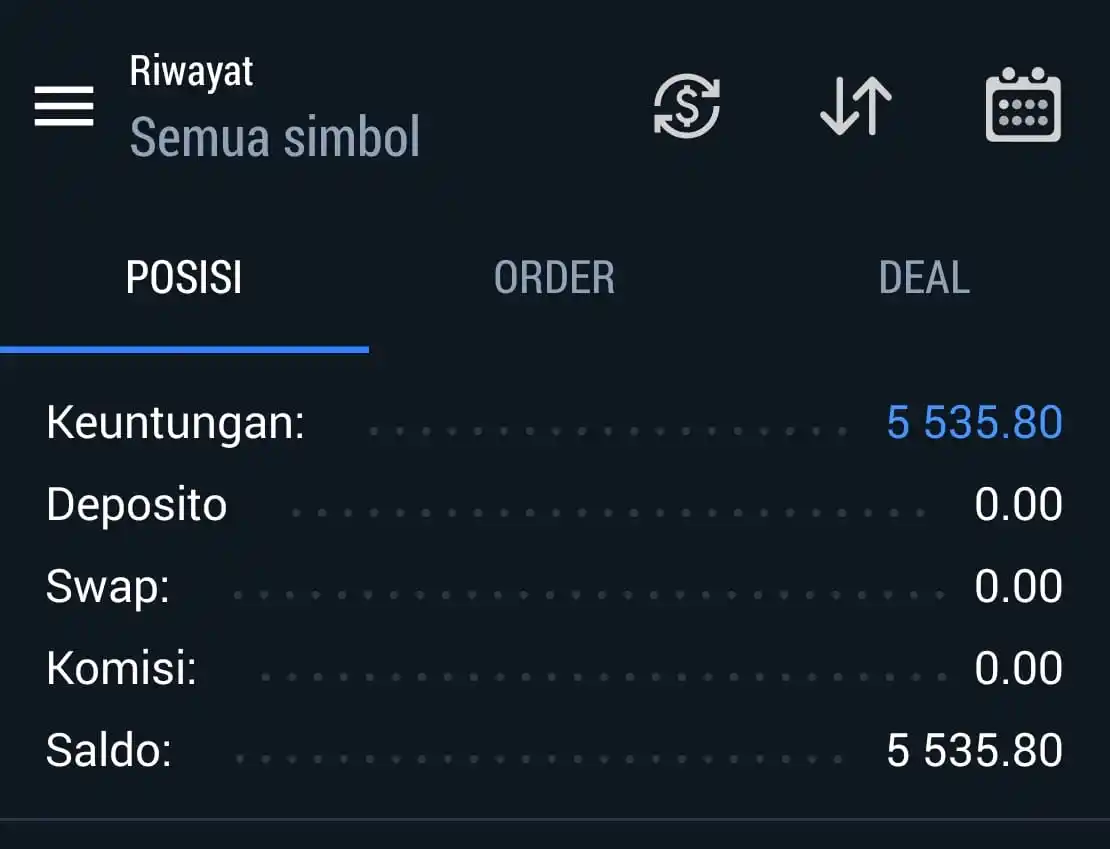
Task: Switch to the ORDER tab
Action: (554, 277)
